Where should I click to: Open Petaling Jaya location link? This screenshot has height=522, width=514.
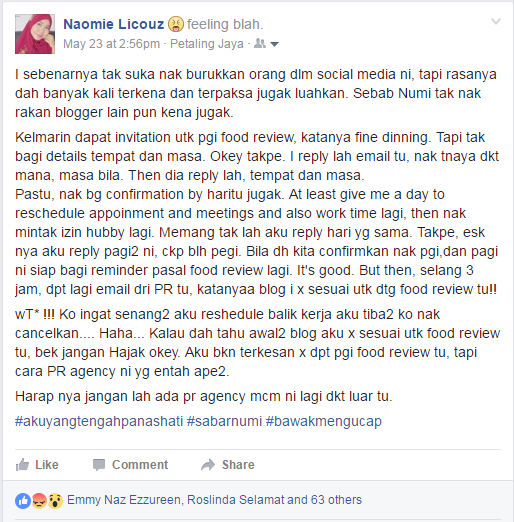(207, 44)
